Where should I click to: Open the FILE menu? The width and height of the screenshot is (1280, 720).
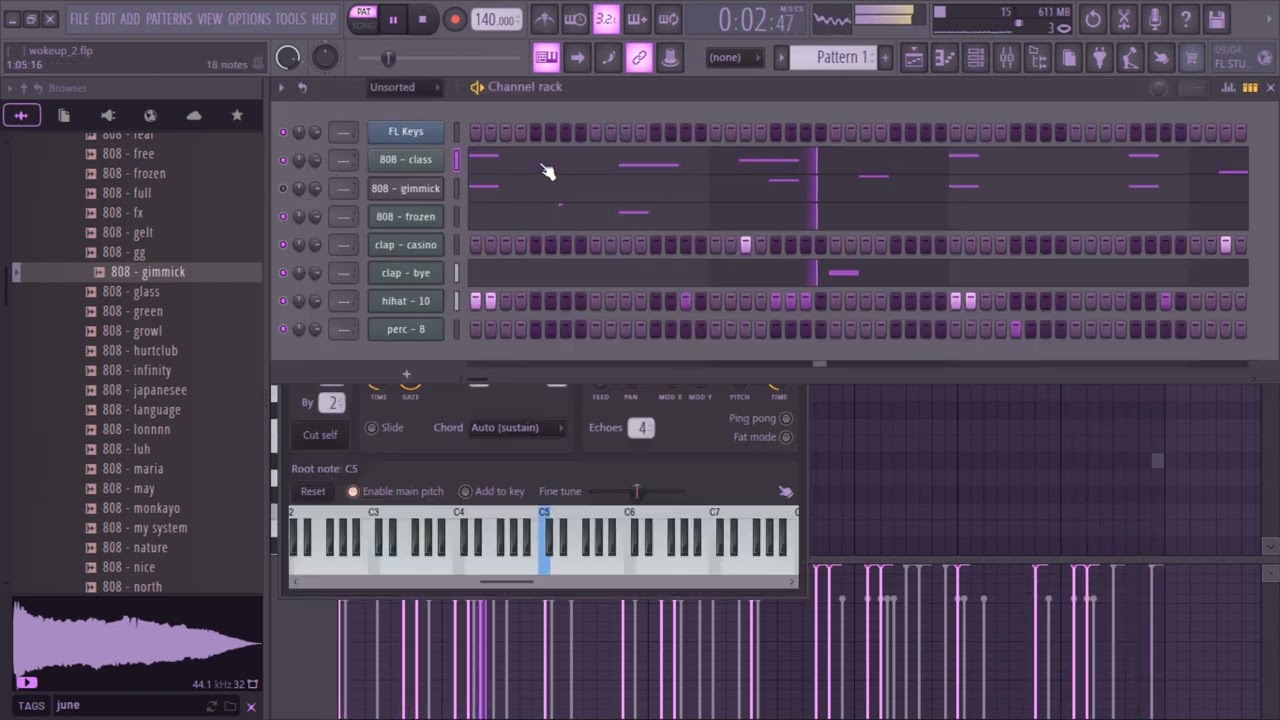point(79,19)
